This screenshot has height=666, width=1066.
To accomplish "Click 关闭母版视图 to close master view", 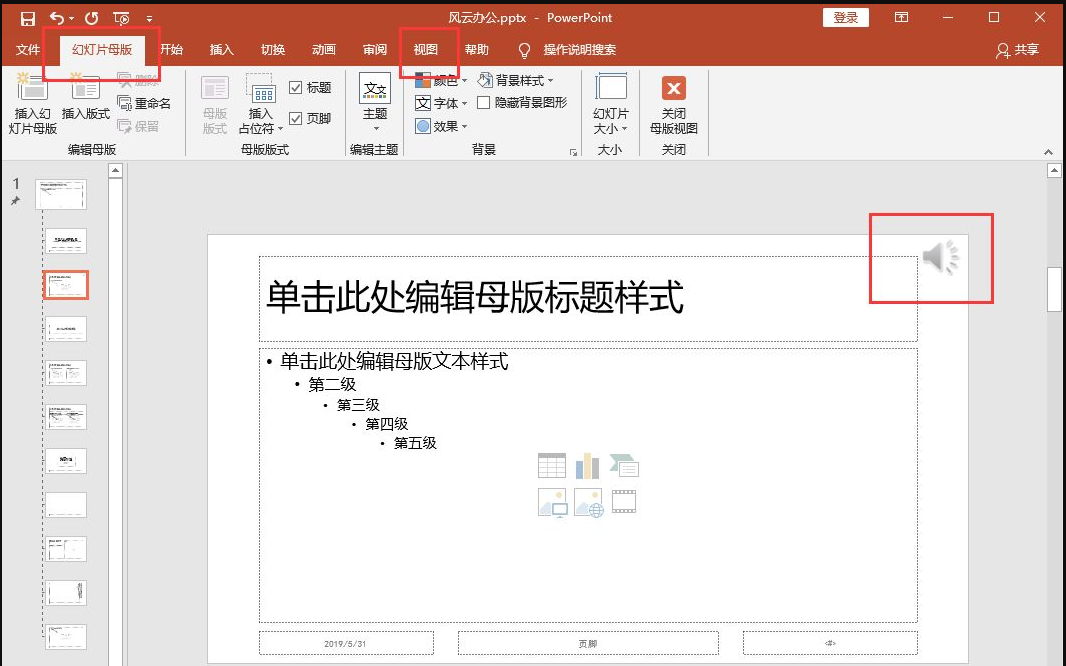I will click(x=674, y=103).
